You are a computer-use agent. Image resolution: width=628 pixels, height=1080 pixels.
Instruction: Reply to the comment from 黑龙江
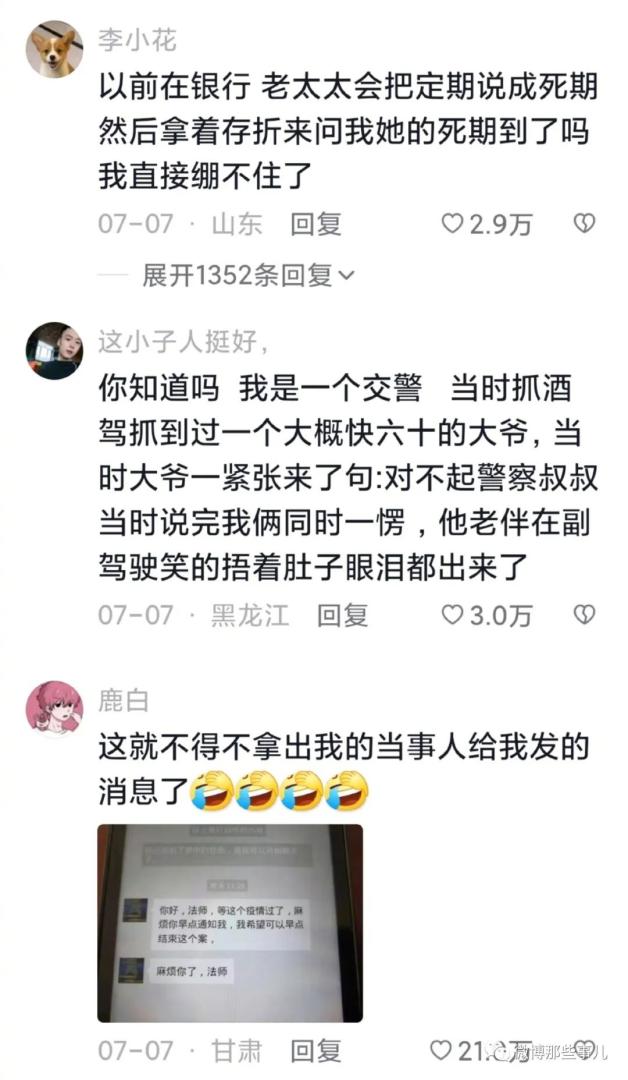[x=342, y=616]
